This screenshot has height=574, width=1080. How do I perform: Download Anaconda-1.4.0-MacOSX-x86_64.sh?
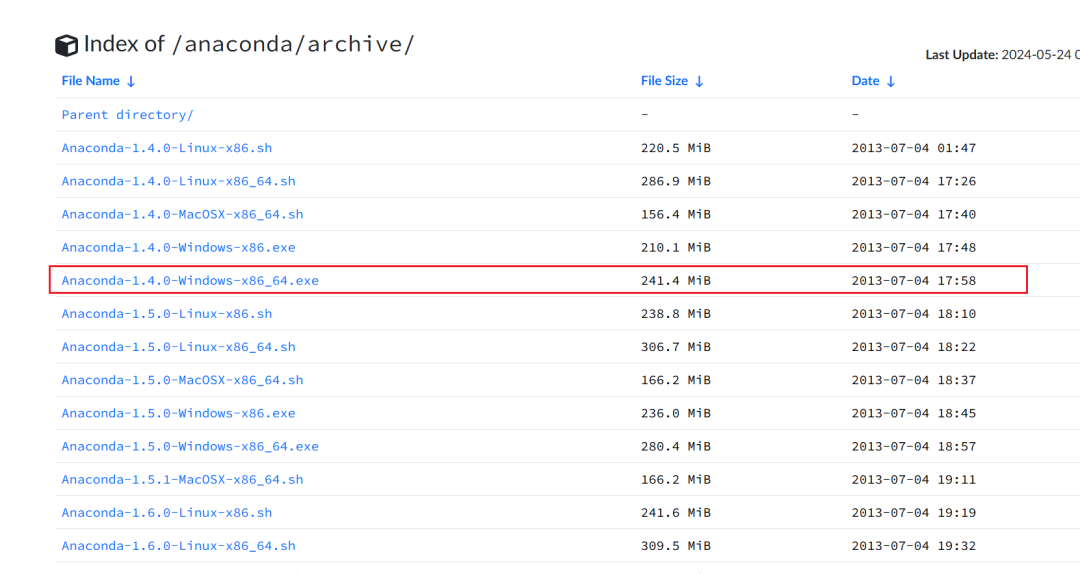point(183,214)
